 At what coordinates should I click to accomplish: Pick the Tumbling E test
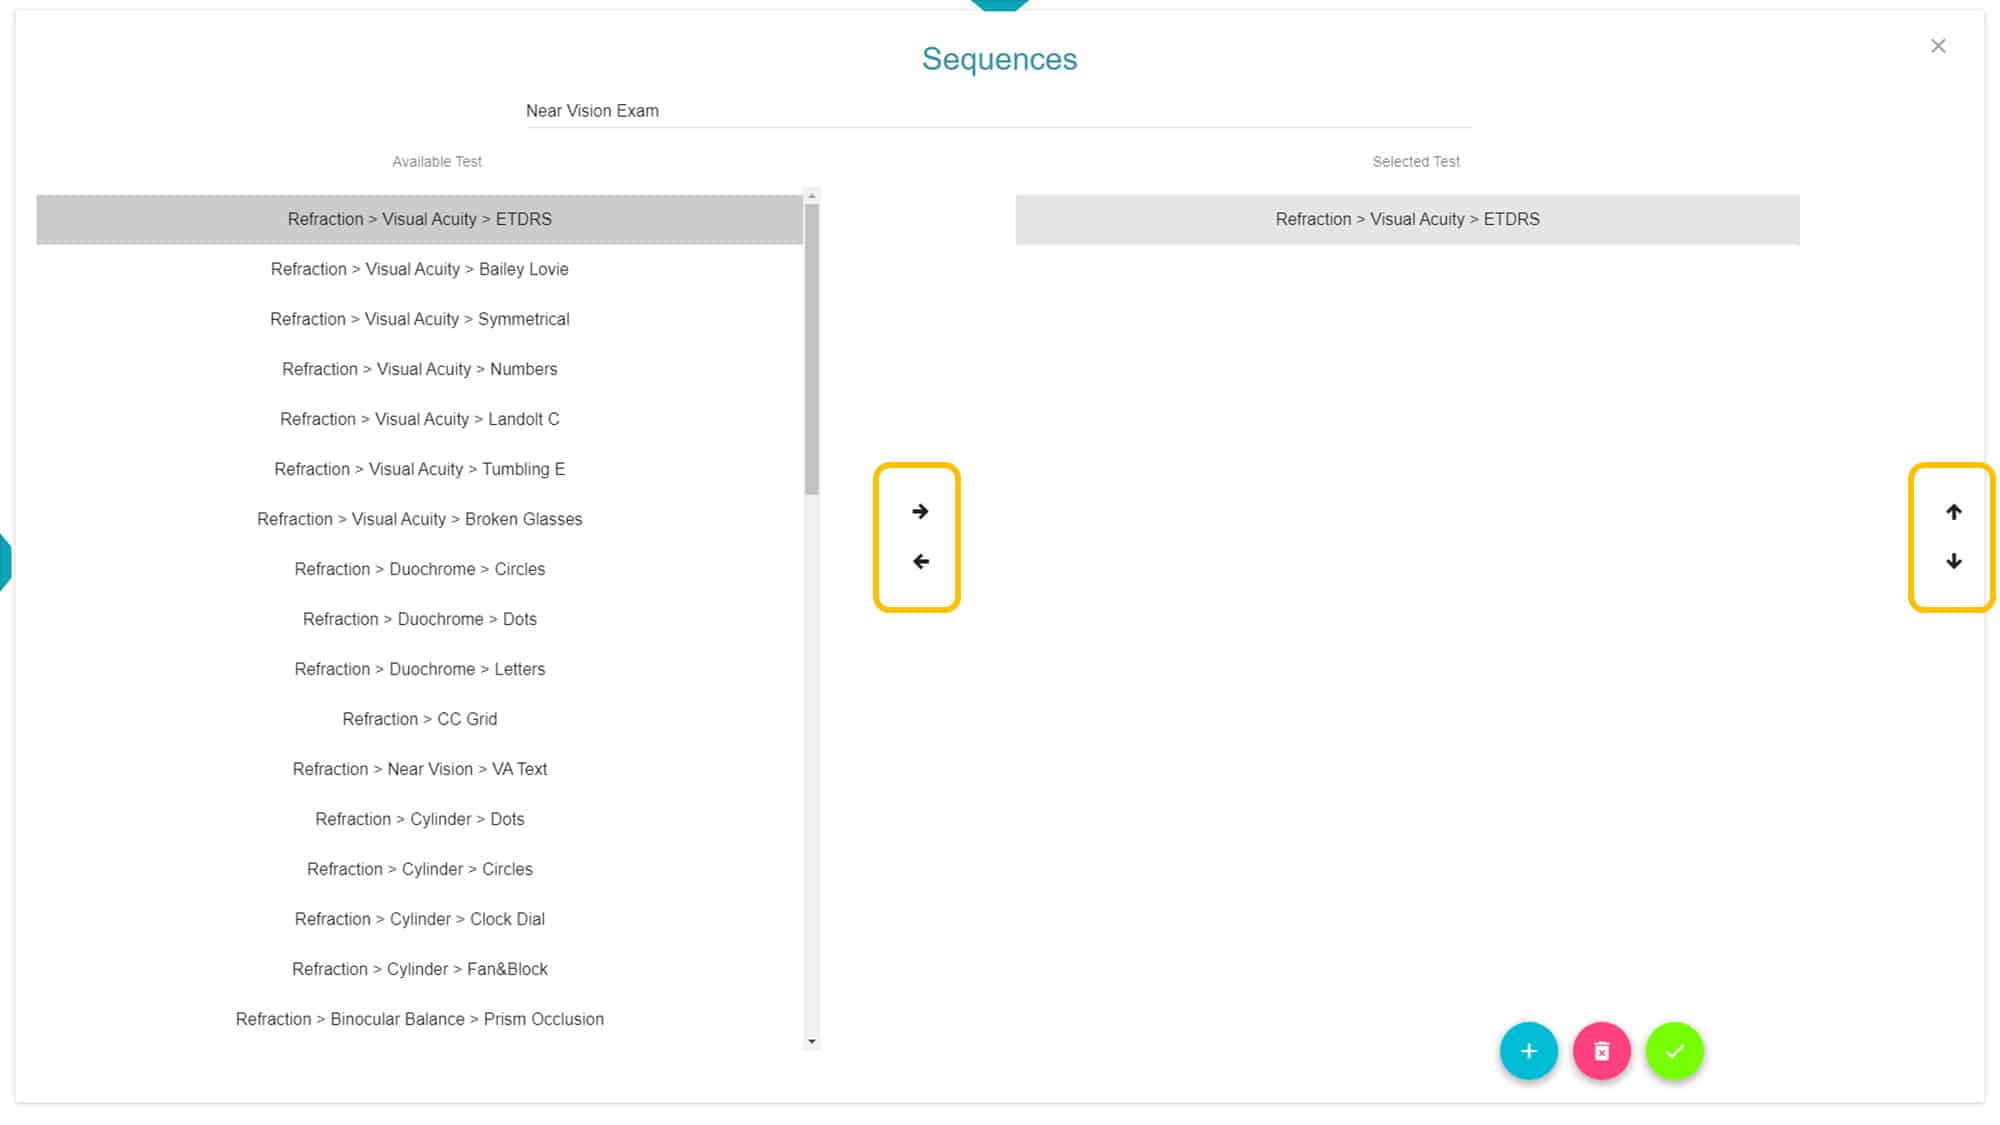[x=419, y=469]
